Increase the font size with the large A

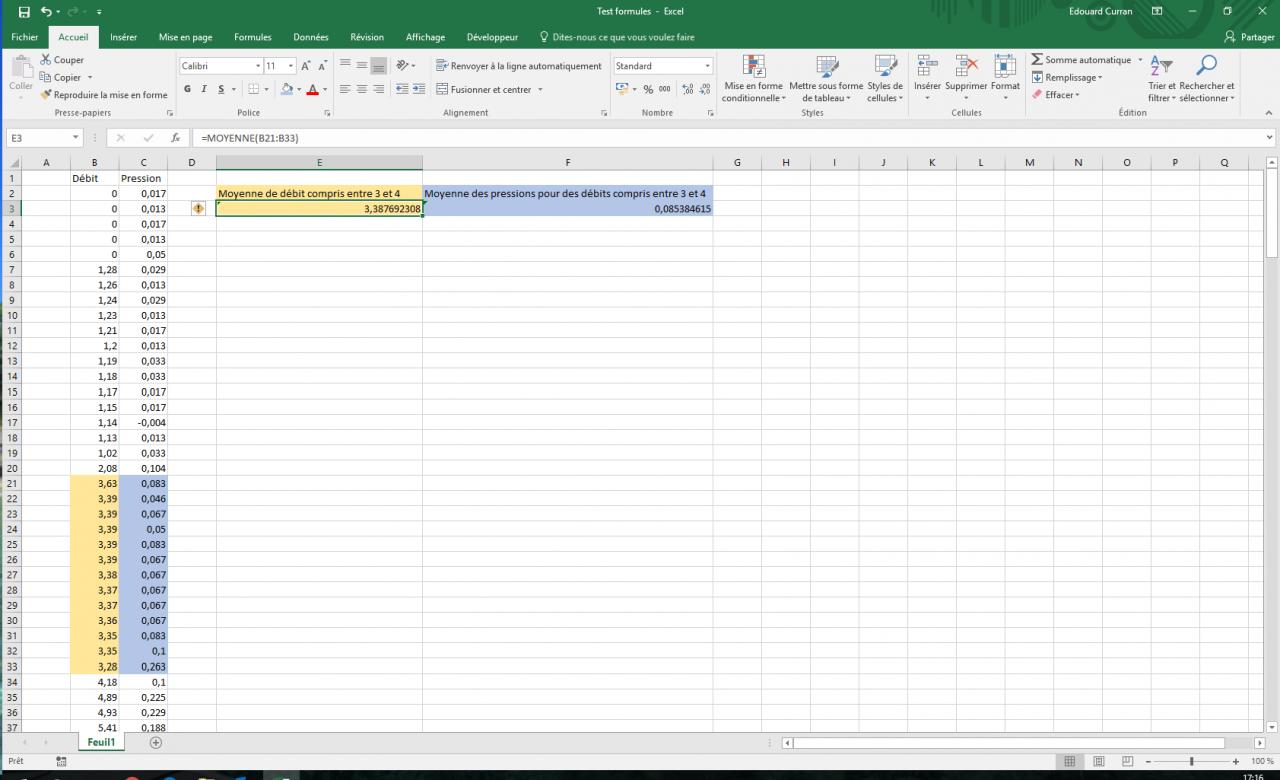point(308,66)
